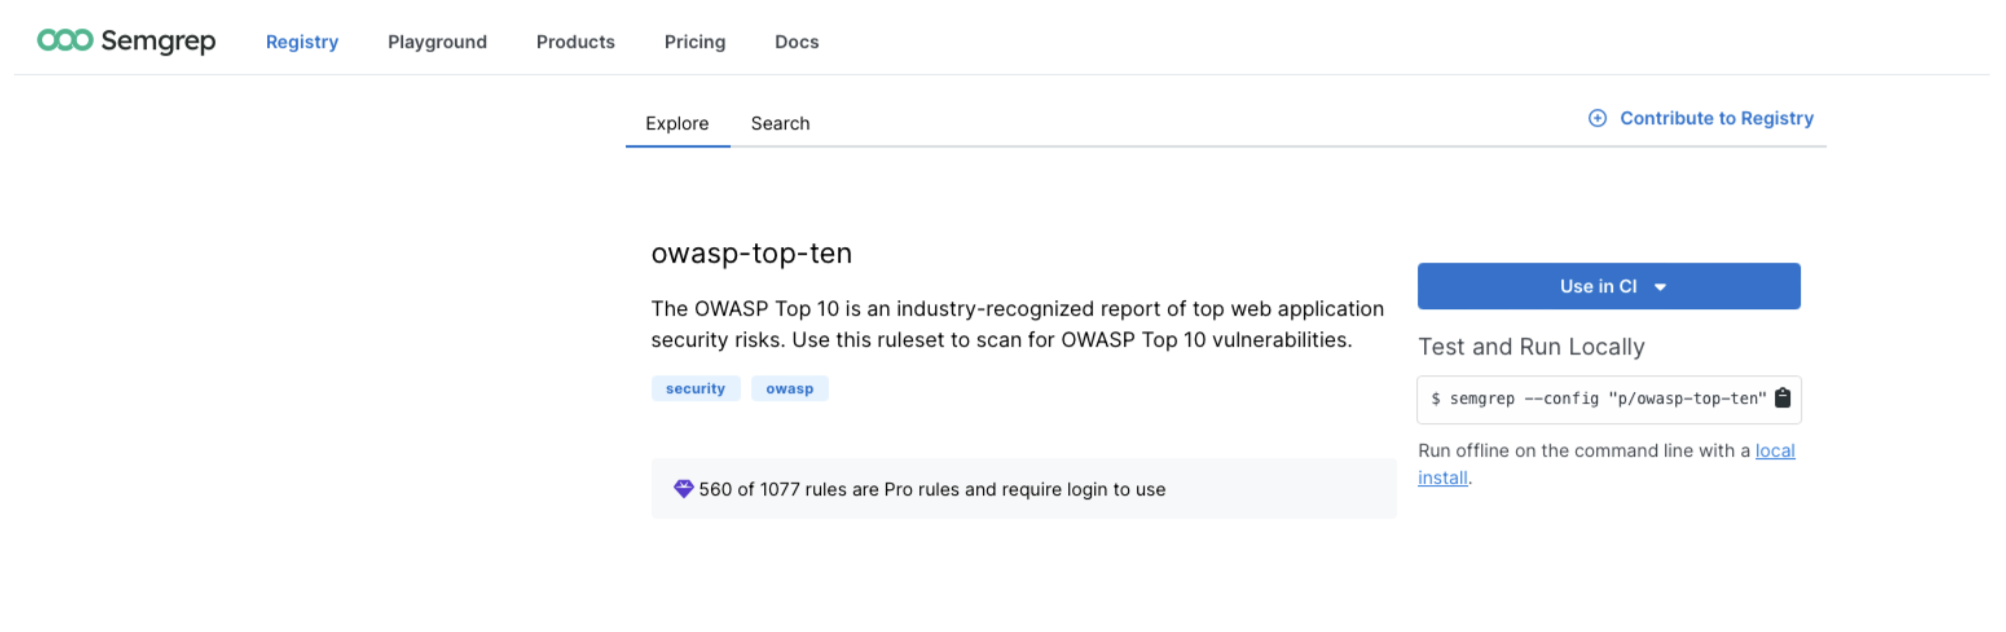
Task: Click the Test and Run Locally heading
Action: pyautogui.click(x=1531, y=346)
